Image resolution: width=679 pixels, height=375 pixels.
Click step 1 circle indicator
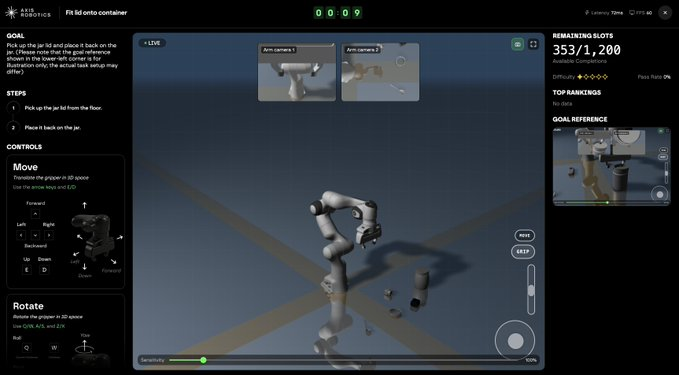point(13,108)
